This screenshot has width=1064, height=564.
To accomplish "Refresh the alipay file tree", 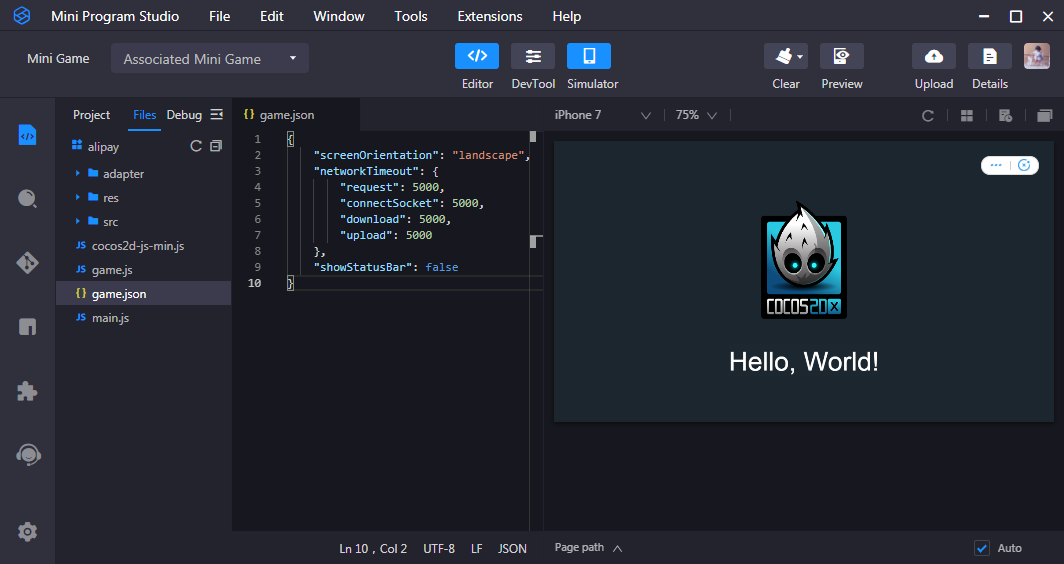I will pyautogui.click(x=195, y=146).
